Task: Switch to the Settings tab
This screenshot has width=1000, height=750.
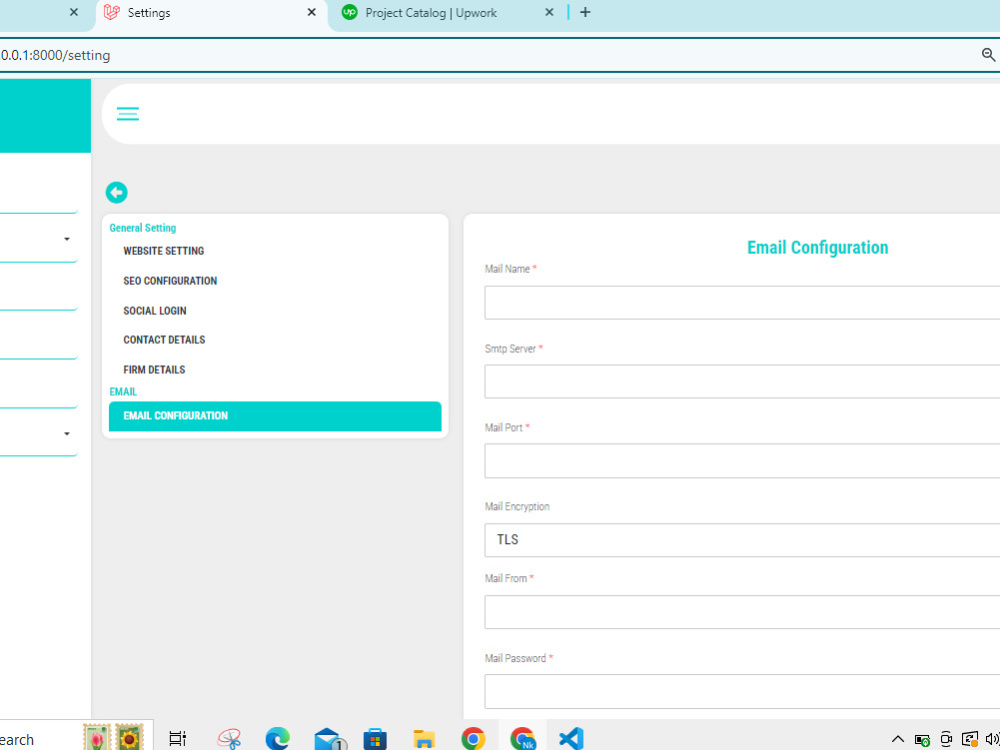Action: (x=210, y=13)
